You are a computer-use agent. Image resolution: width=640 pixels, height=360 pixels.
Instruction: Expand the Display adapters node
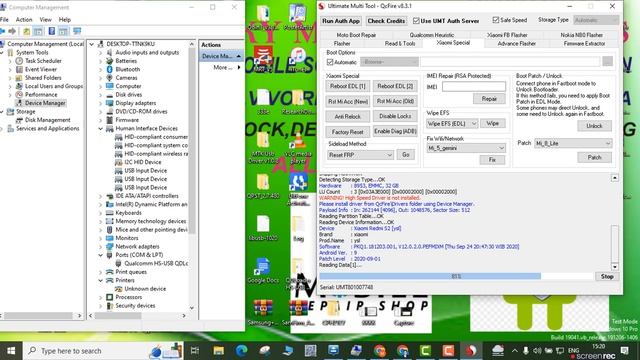point(100,103)
